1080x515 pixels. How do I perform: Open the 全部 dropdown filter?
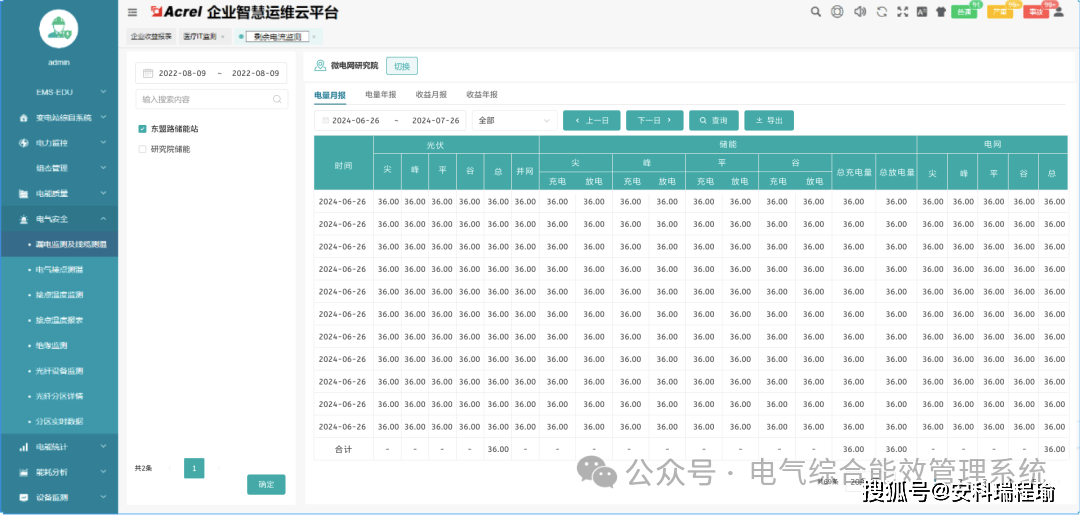(514, 120)
